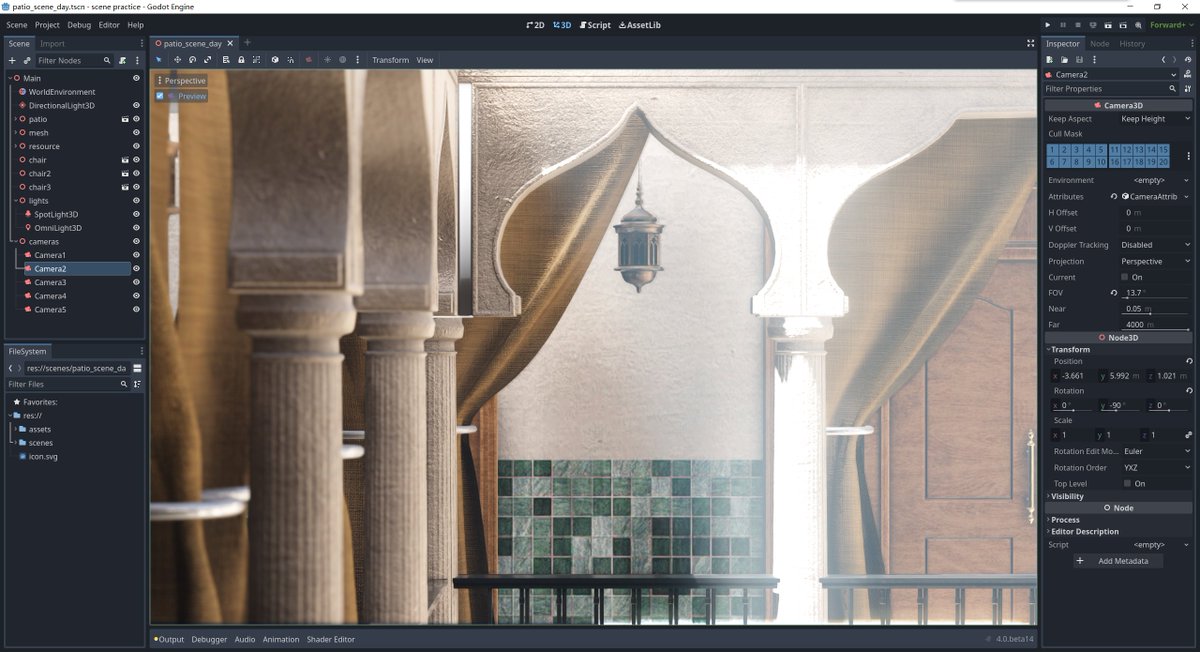1200x652 pixels.
Task: Switch to the History tab
Action: coord(1132,44)
